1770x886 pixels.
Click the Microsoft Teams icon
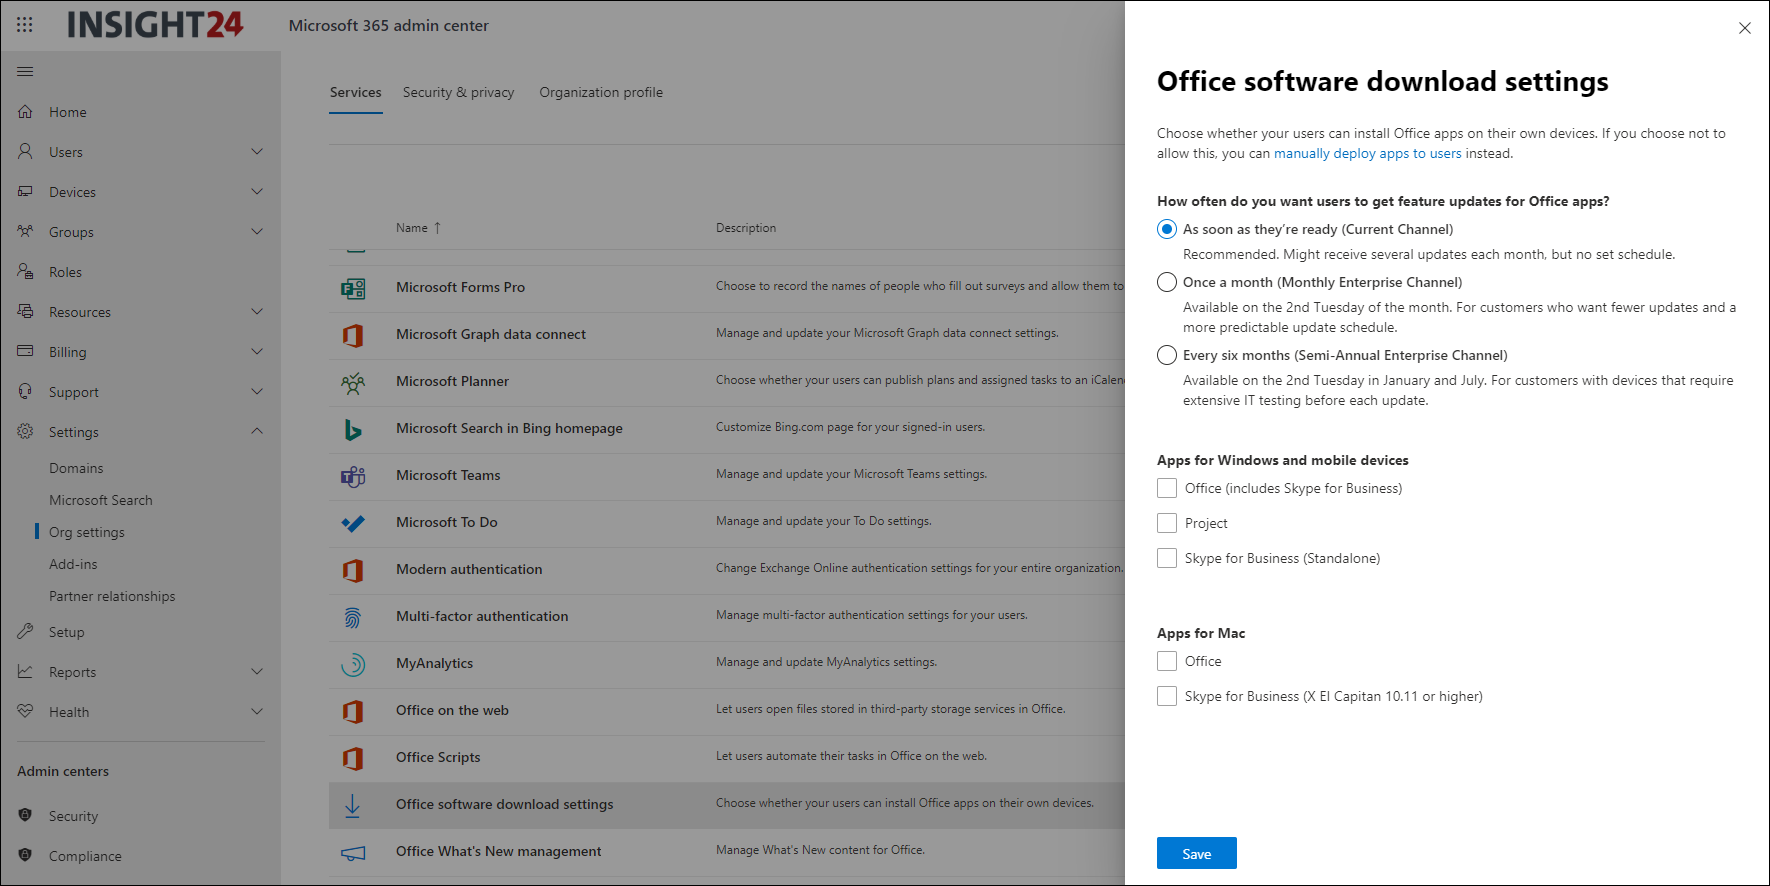[x=353, y=476]
